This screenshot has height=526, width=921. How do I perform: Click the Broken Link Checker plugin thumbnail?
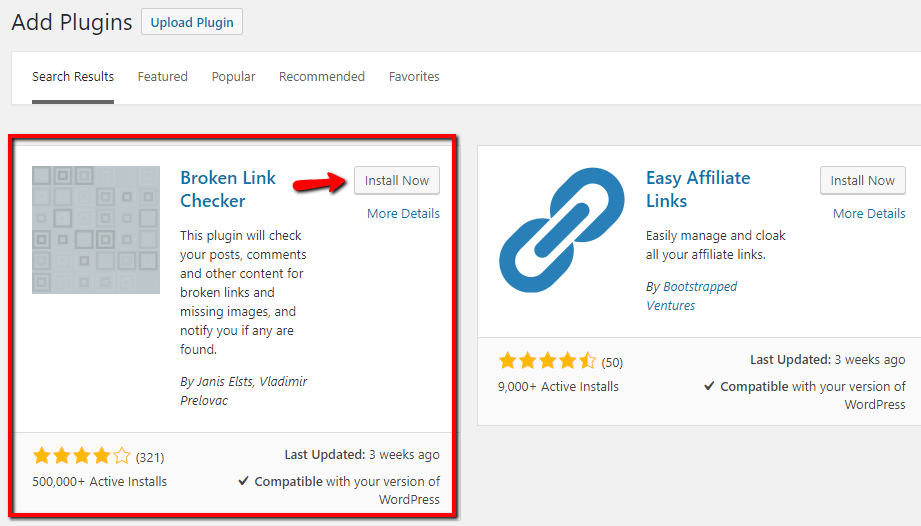pos(96,230)
